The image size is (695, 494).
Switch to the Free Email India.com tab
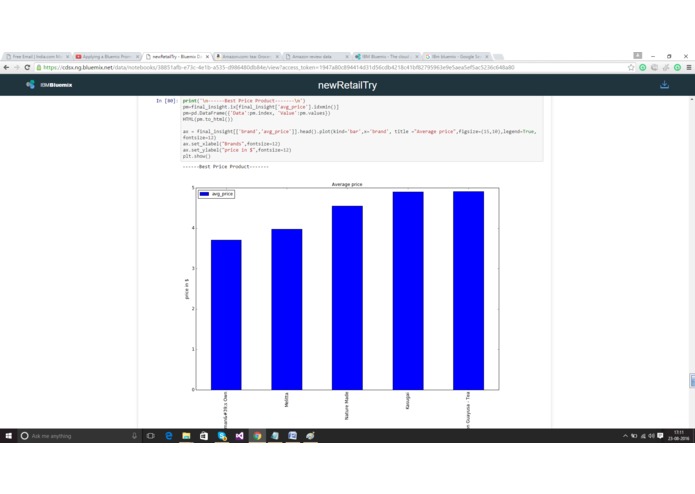click(x=36, y=57)
